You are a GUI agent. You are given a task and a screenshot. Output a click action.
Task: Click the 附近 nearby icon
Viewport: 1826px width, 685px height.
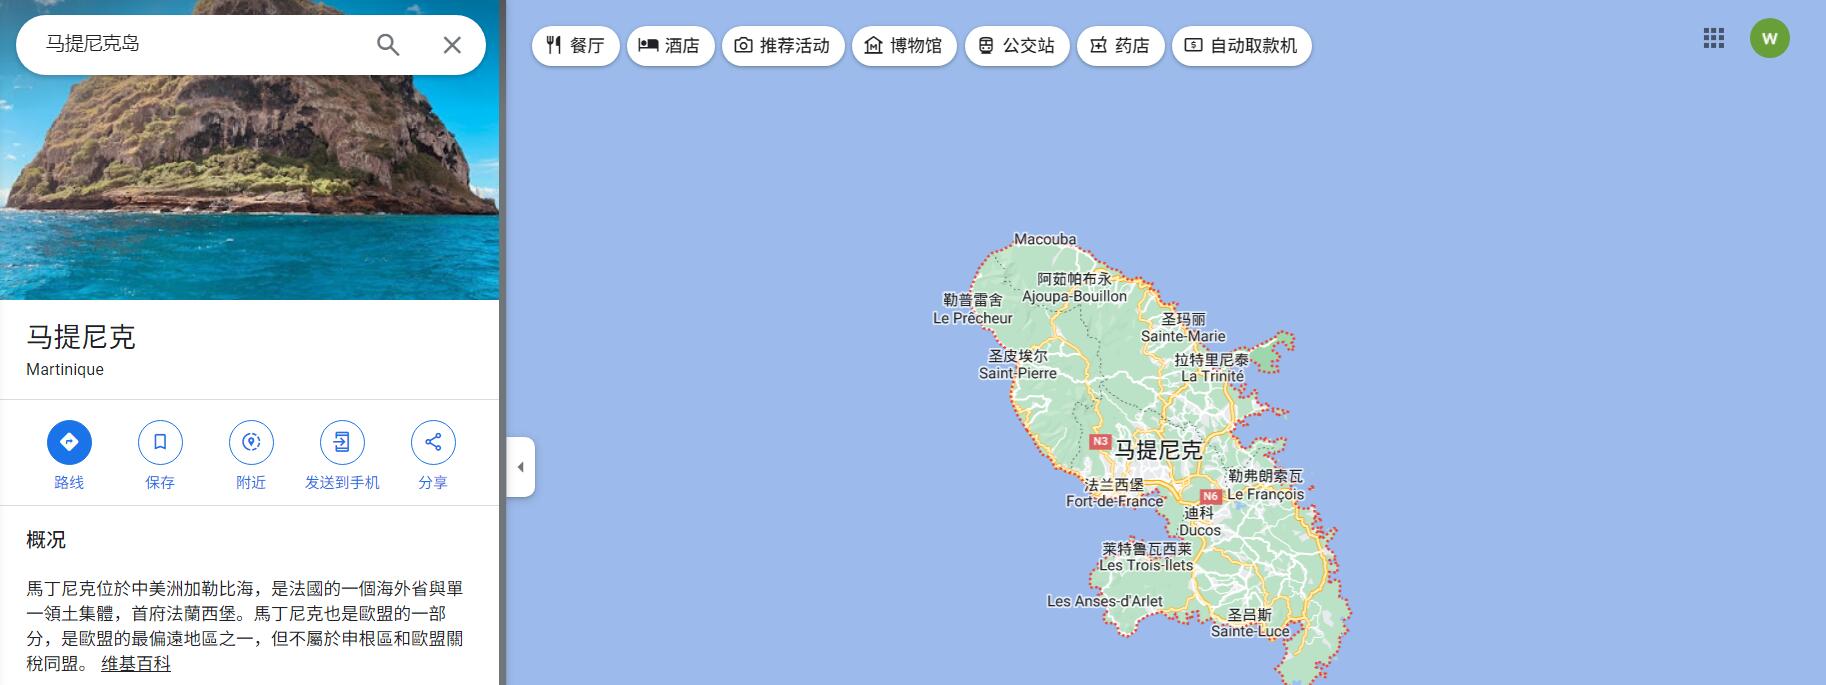coord(251,442)
